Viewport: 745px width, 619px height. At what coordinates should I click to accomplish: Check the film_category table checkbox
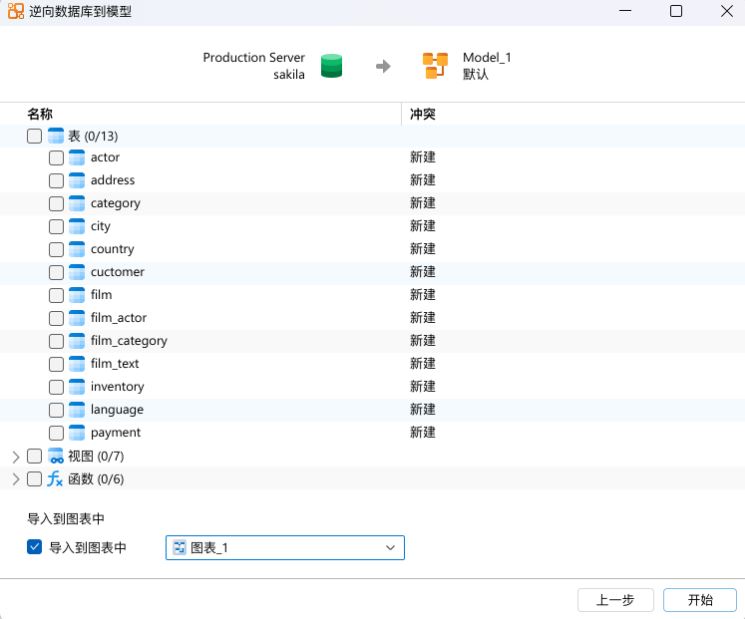pos(56,341)
